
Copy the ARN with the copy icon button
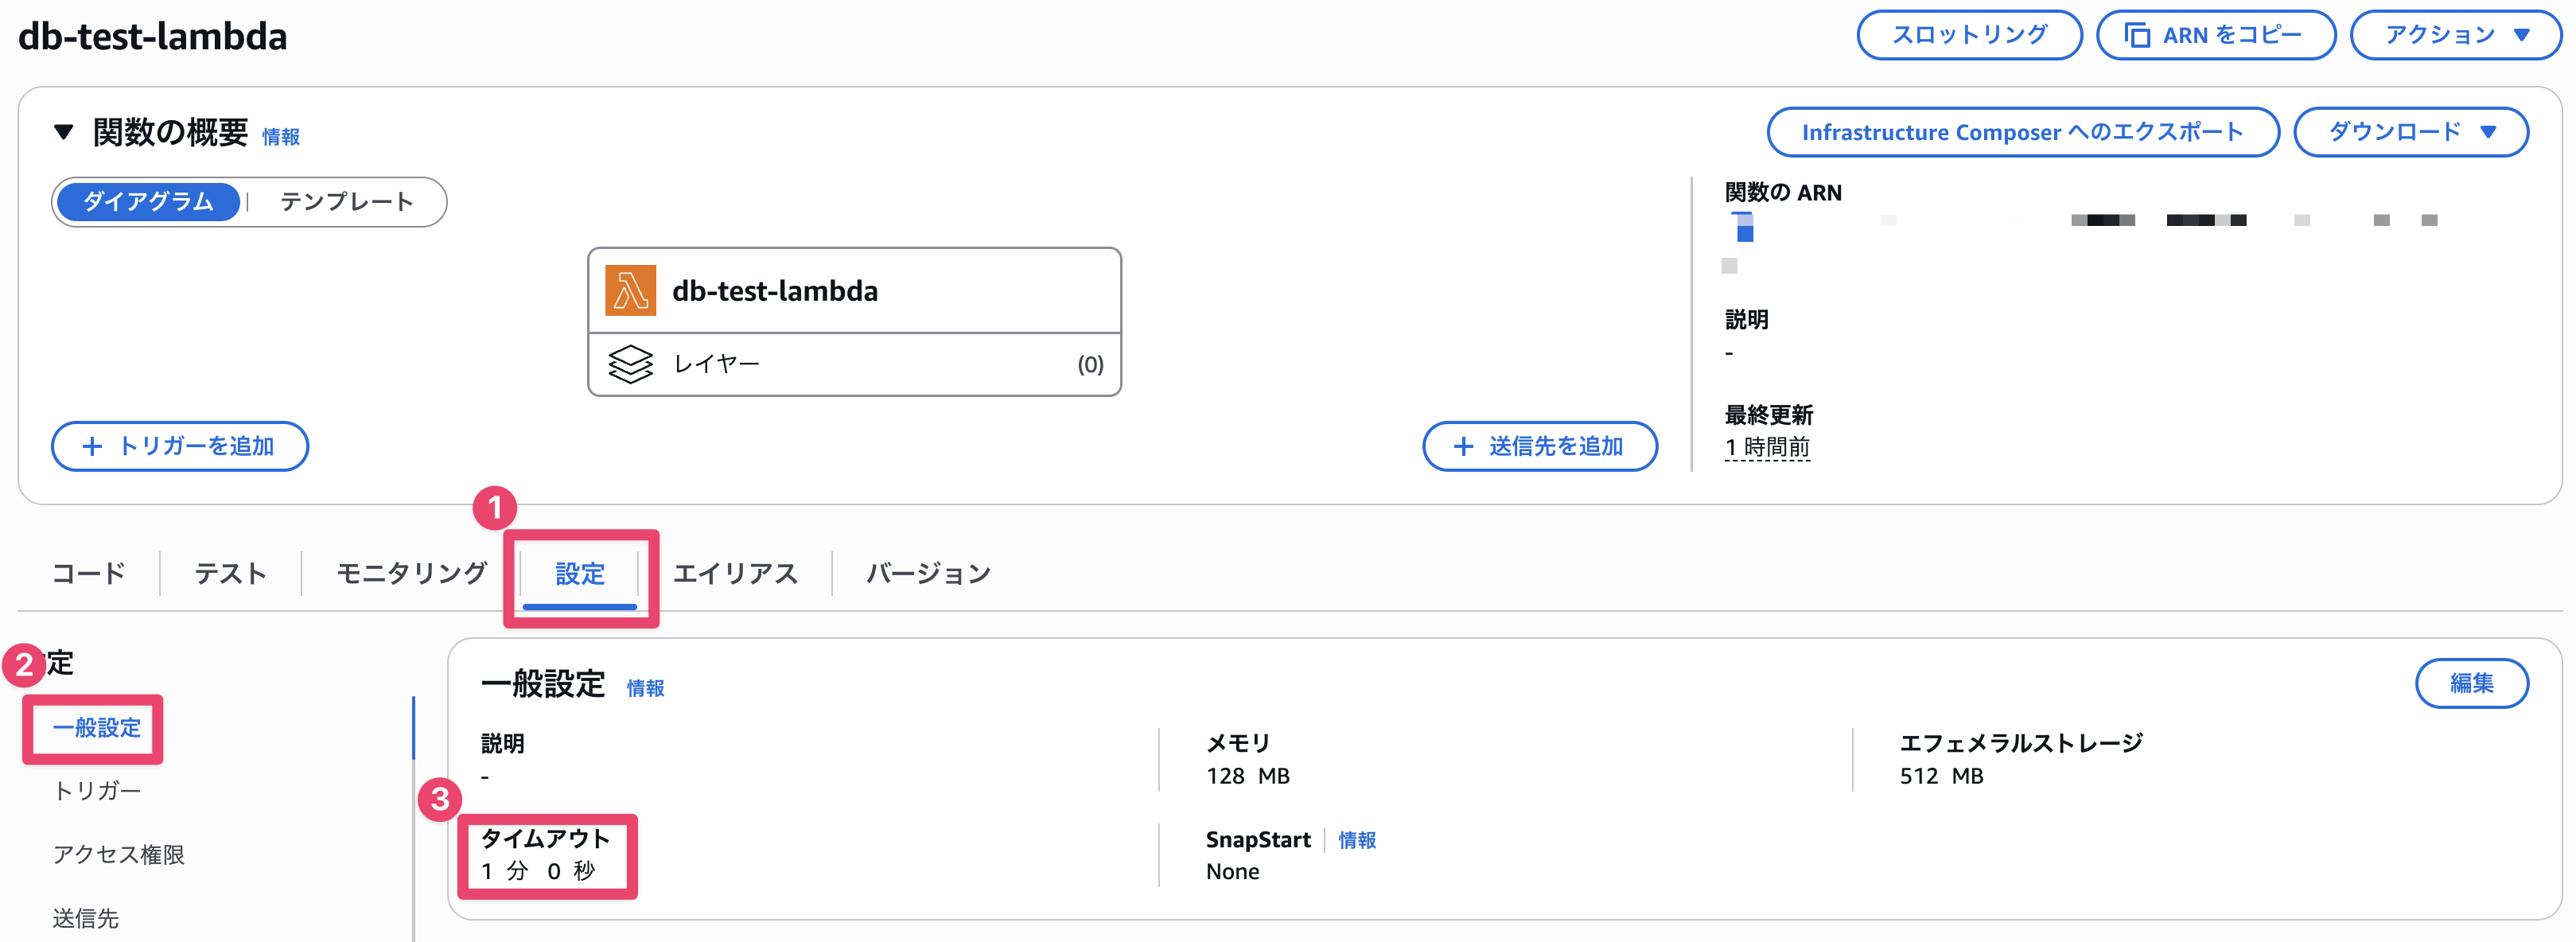pyautogui.click(x=2215, y=35)
